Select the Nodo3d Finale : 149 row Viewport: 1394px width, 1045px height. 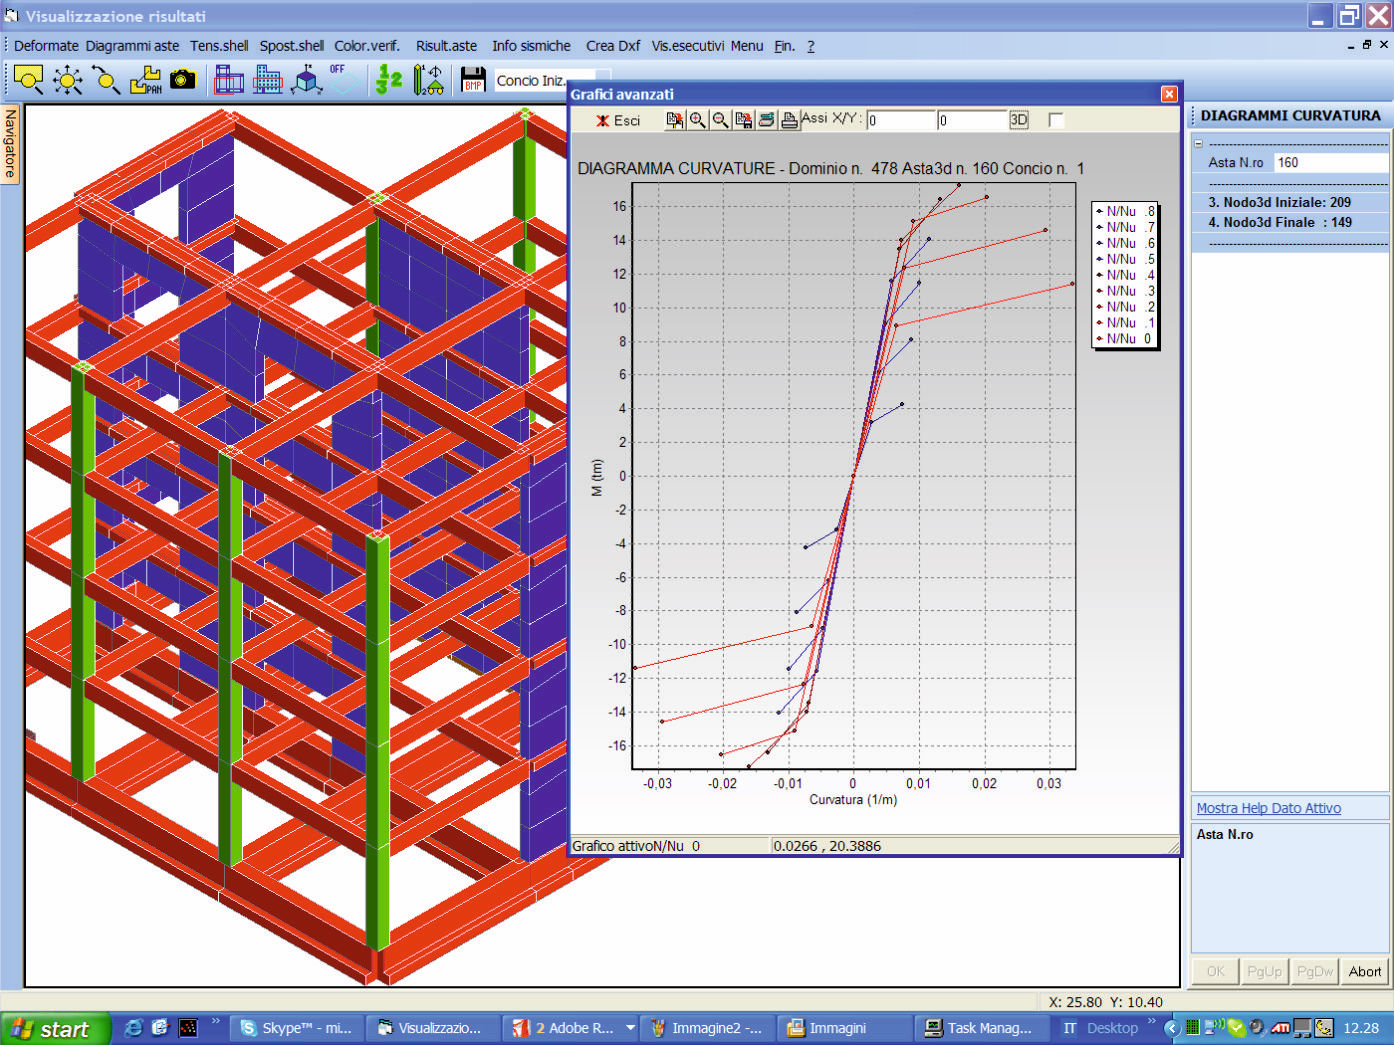(x=1290, y=222)
